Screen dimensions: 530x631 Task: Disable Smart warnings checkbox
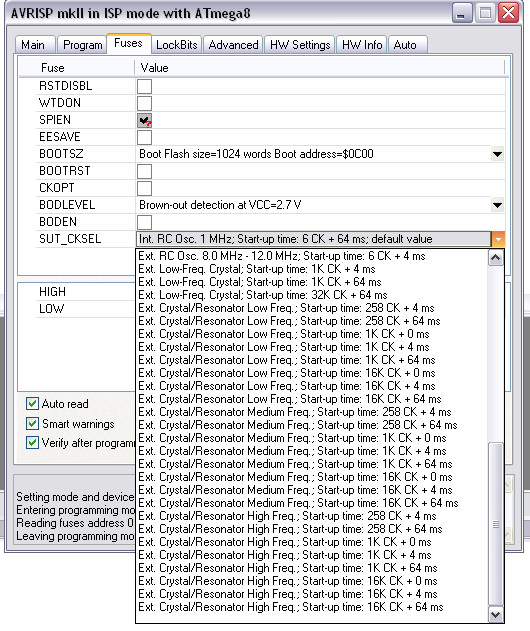click(32, 423)
